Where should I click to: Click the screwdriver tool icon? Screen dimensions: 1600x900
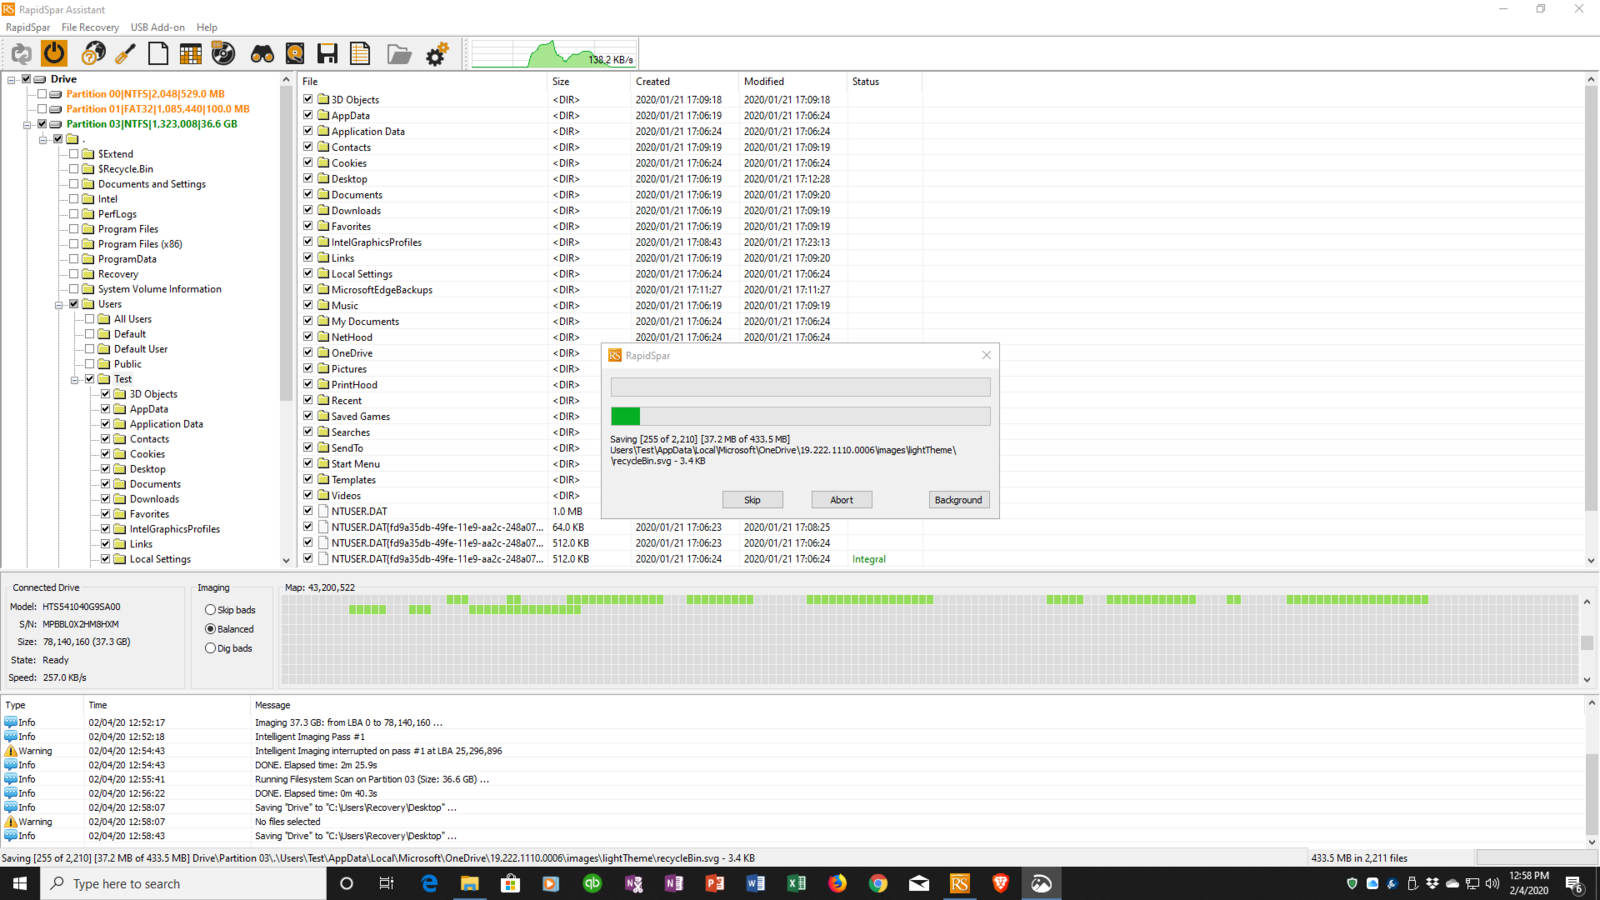coord(125,54)
